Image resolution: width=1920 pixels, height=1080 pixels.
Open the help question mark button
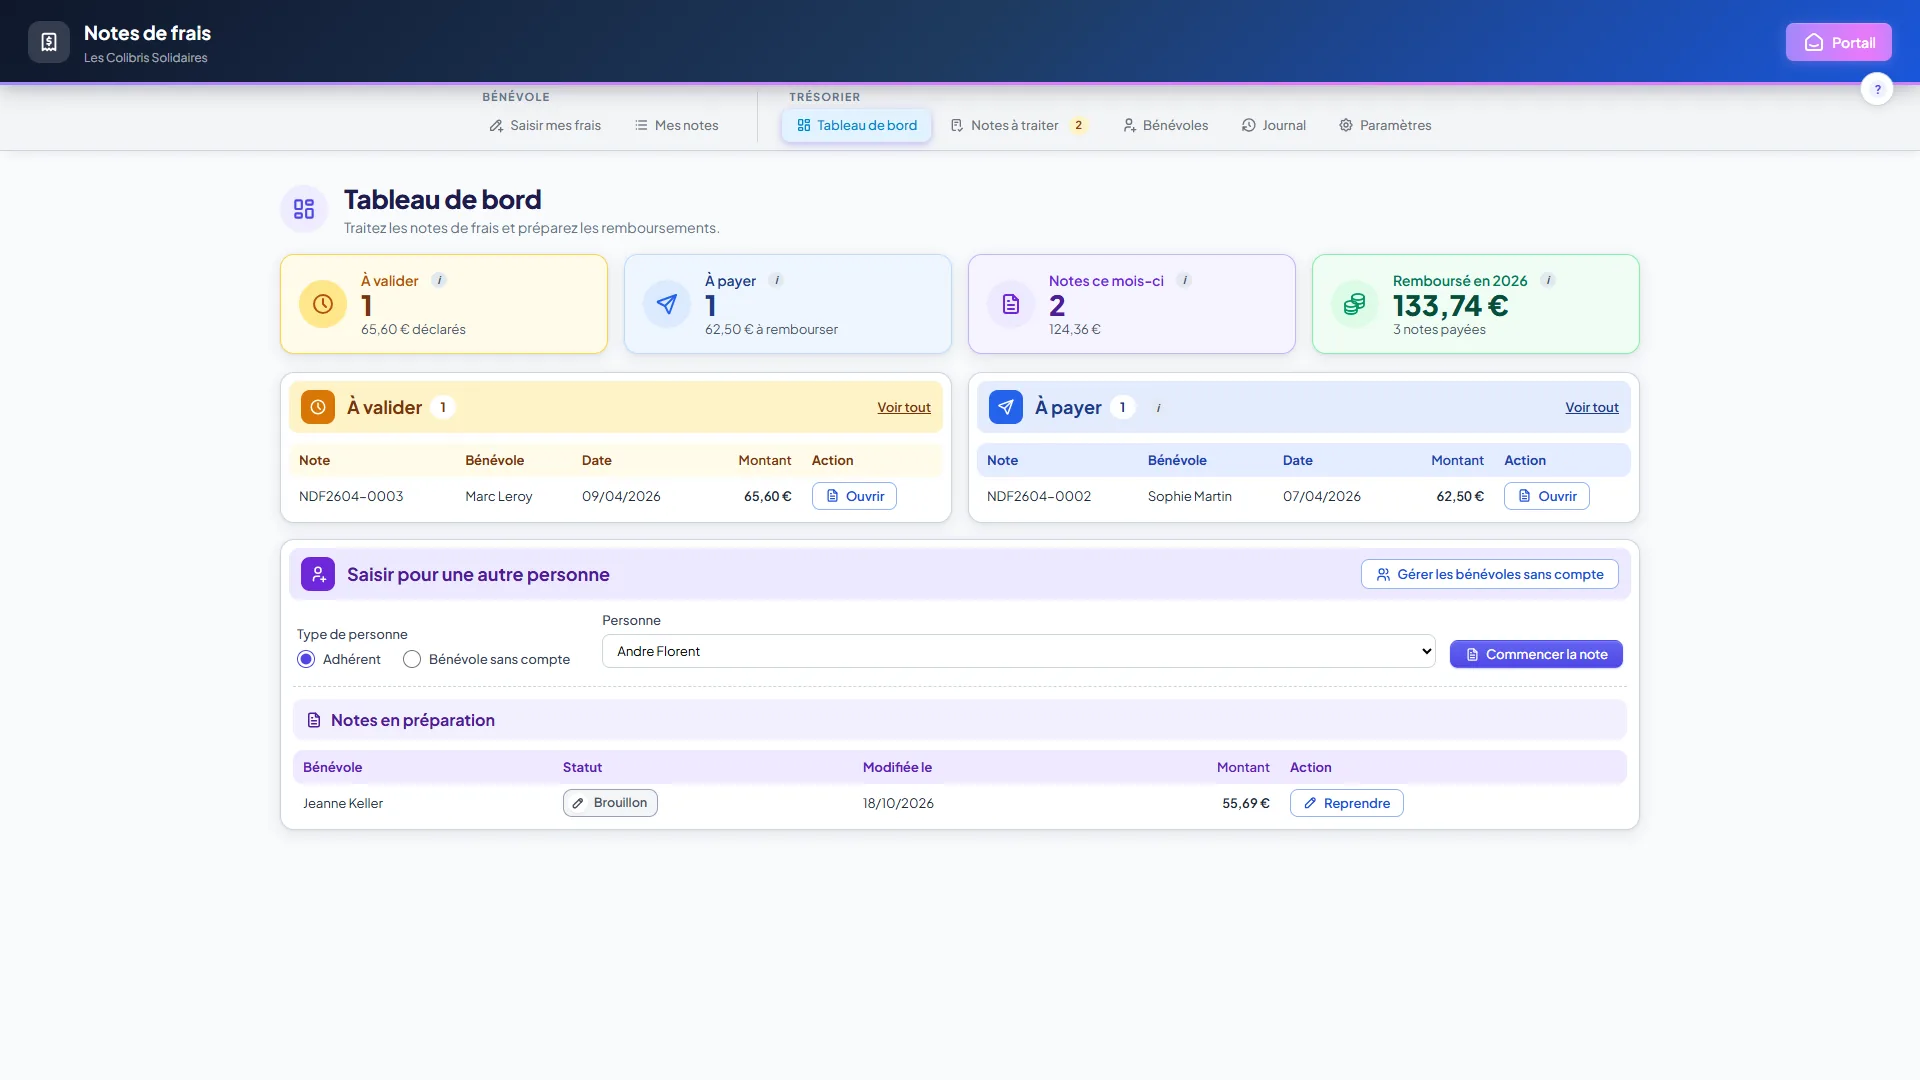pyautogui.click(x=1877, y=89)
